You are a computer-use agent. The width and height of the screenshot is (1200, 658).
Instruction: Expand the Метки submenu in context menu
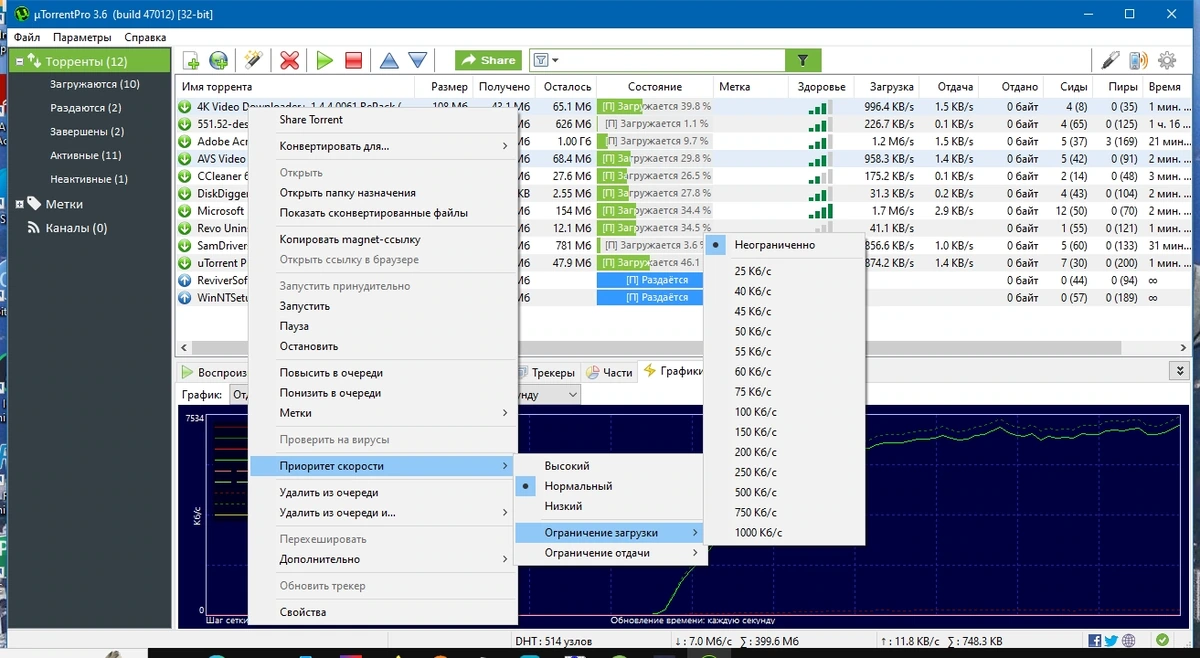click(382, 413)
